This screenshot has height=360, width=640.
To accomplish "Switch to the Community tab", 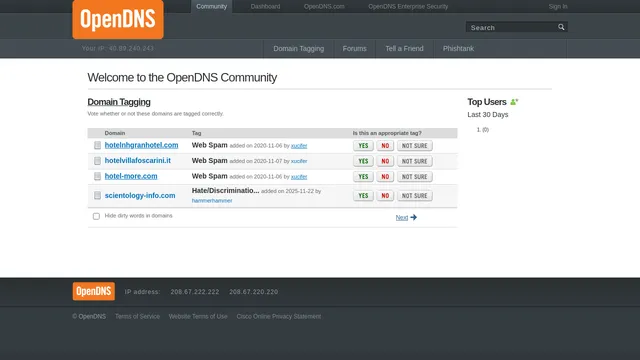I will tap(211, 7).
